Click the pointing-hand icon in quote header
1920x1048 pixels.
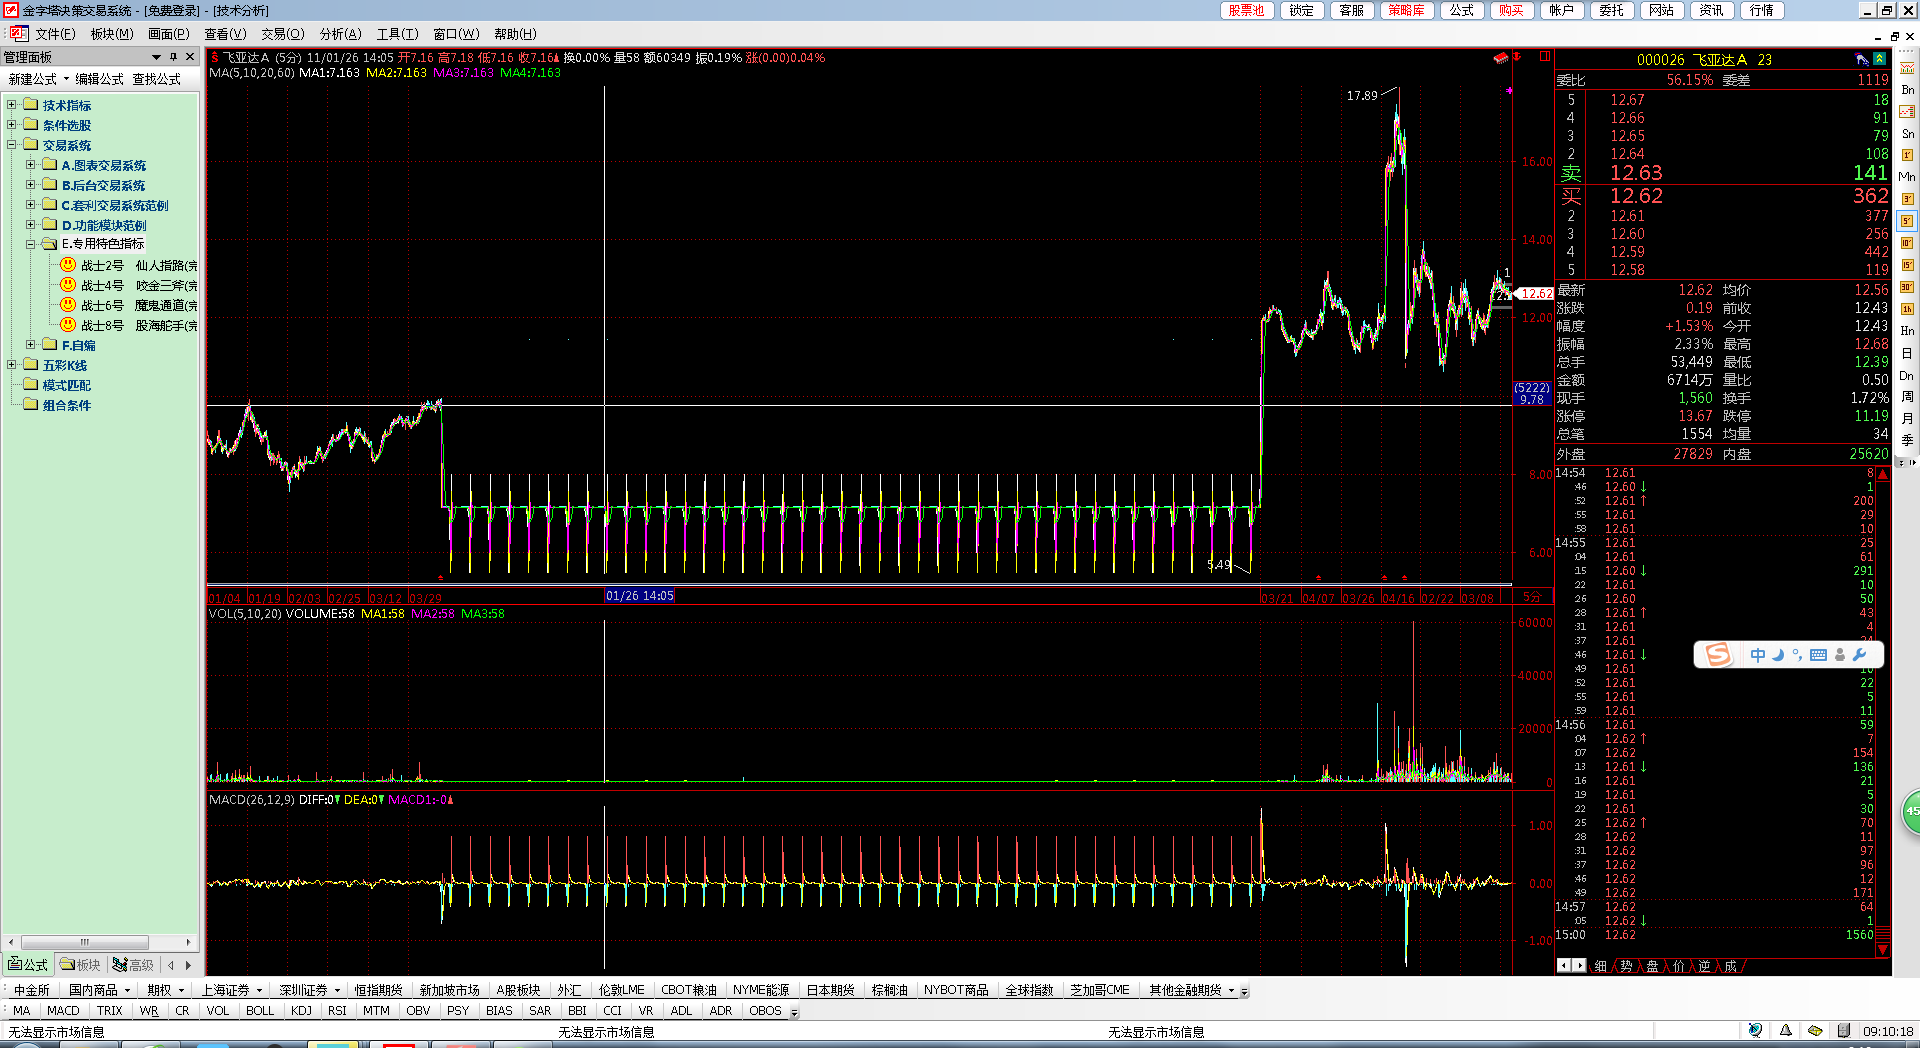point(1861,59)
